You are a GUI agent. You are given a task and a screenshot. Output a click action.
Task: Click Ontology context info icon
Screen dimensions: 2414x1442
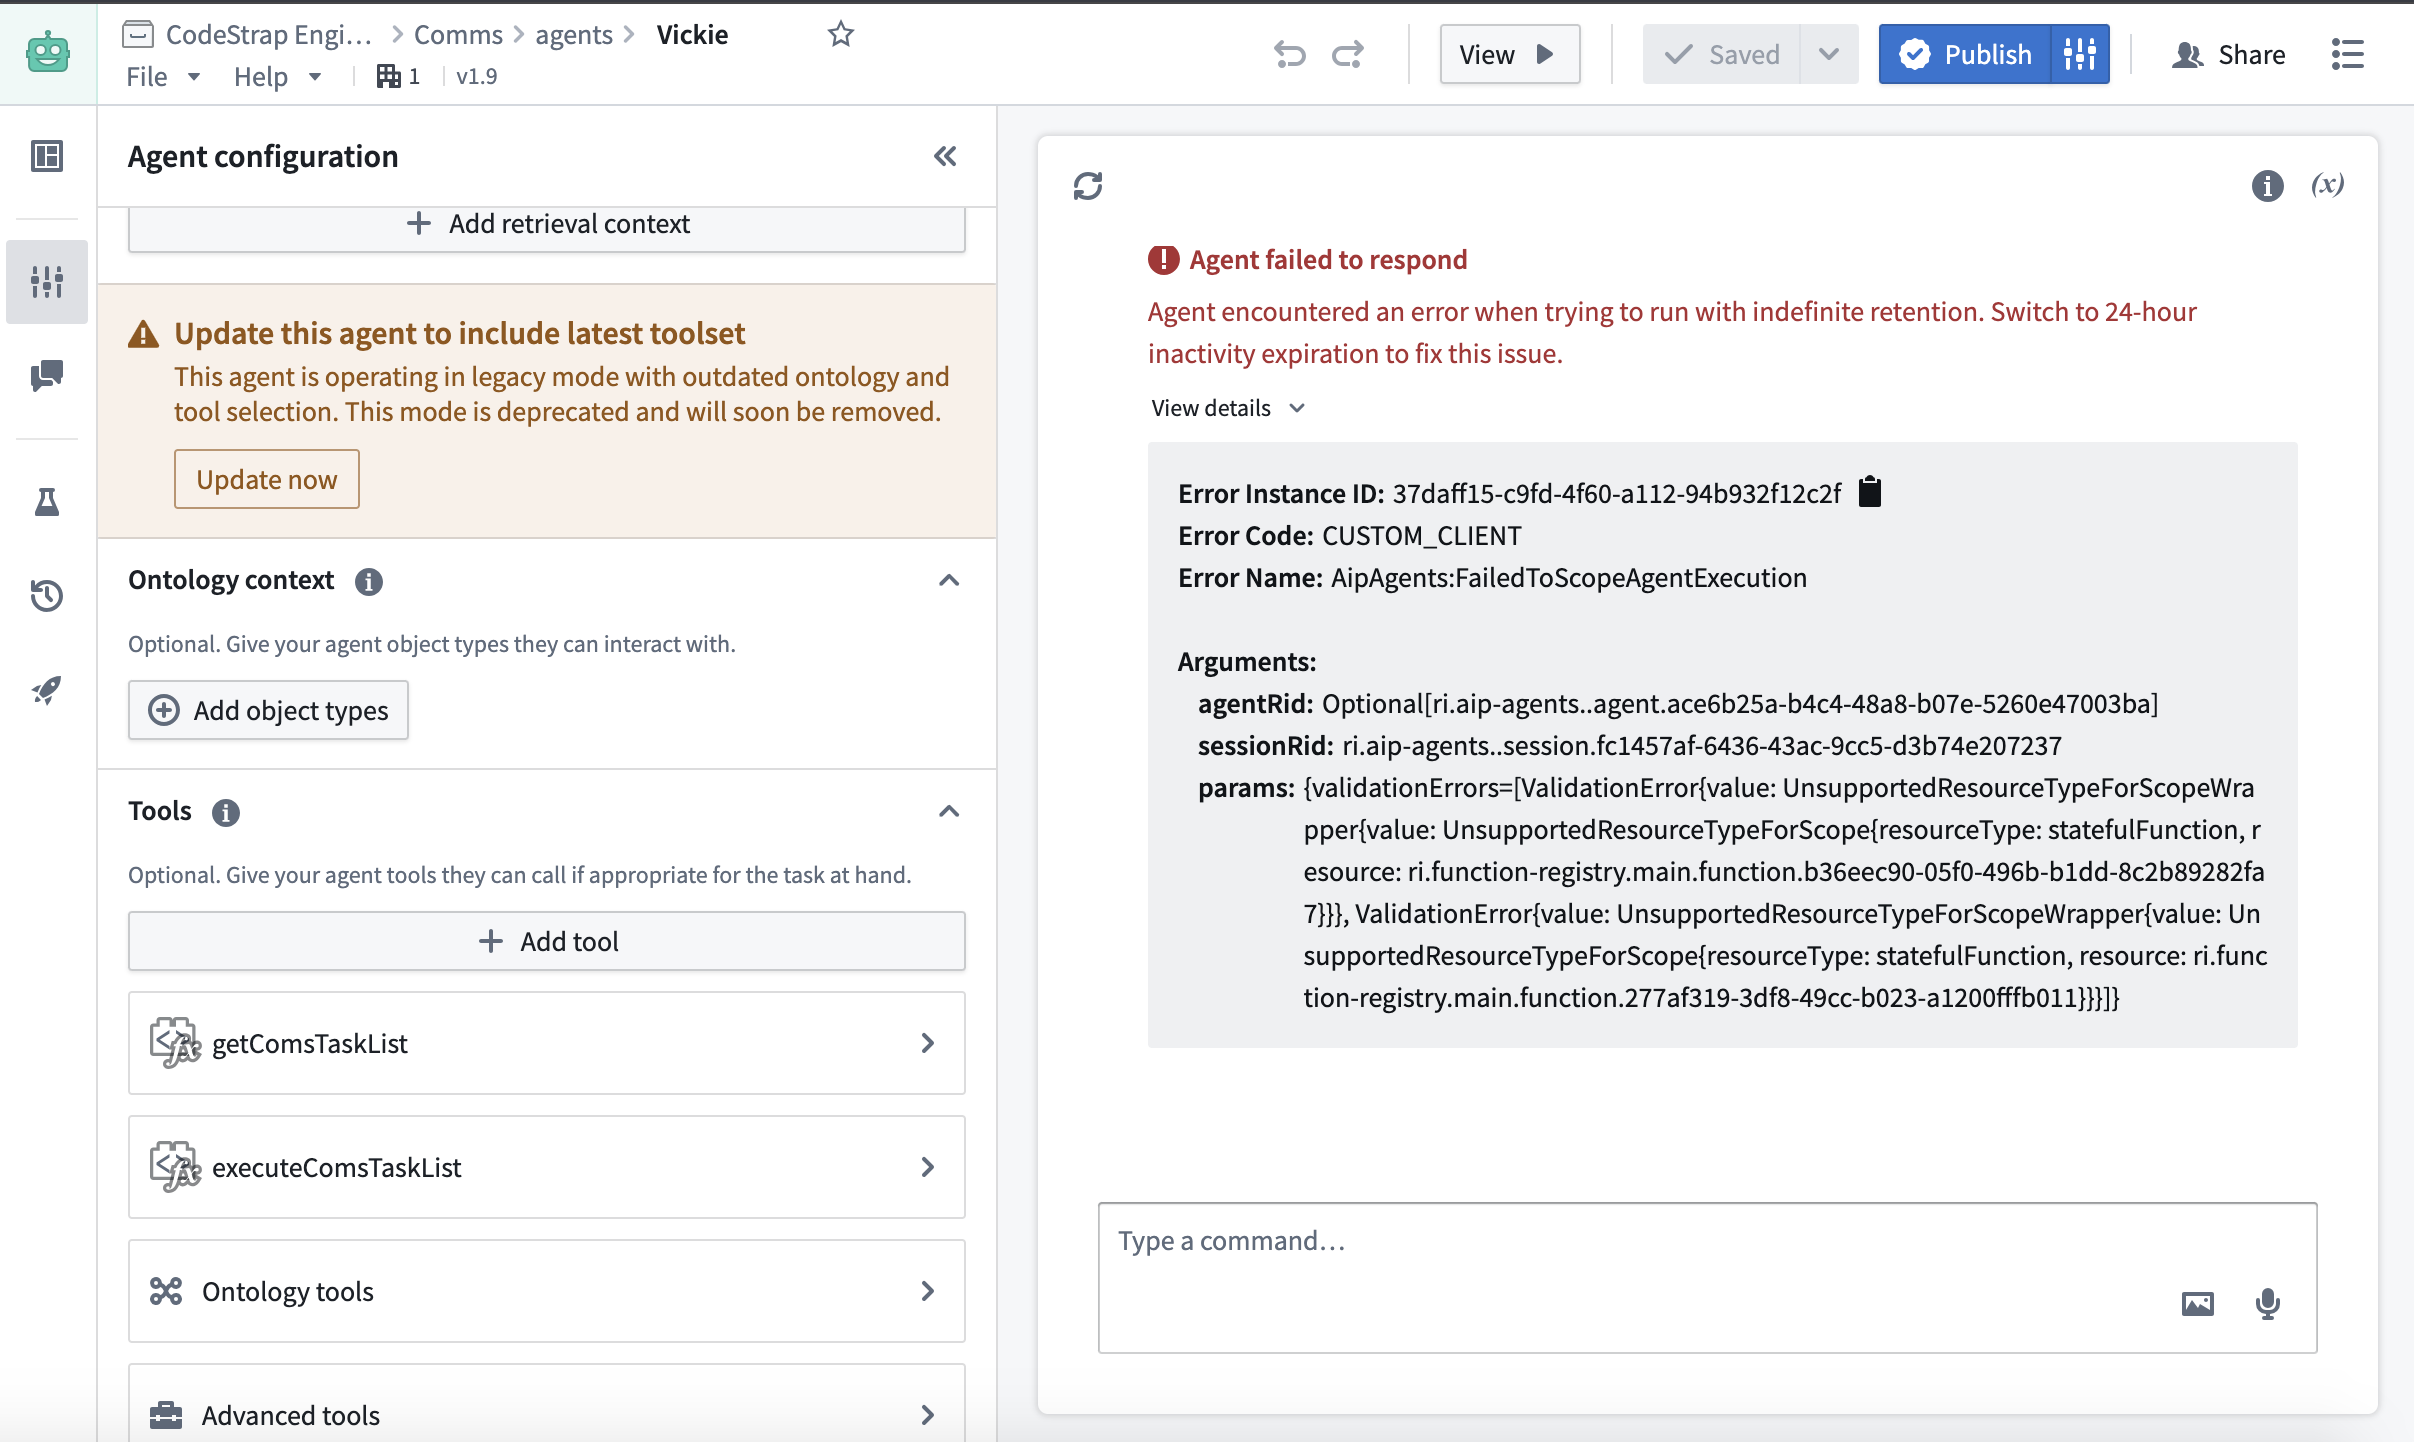click(x=369, y=582)
